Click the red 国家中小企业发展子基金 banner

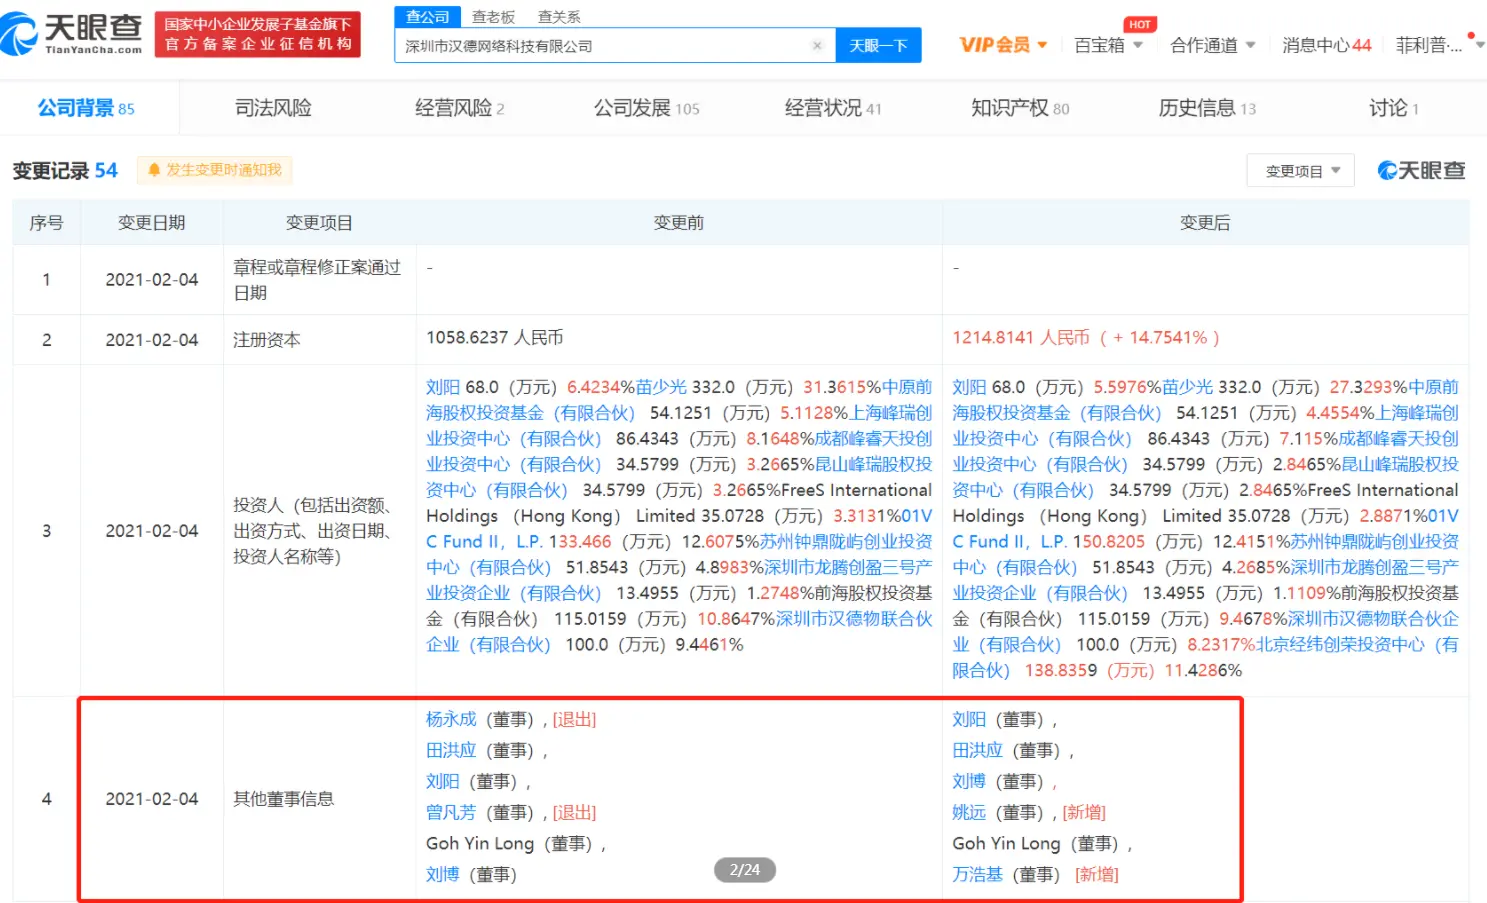pos(257,34)
